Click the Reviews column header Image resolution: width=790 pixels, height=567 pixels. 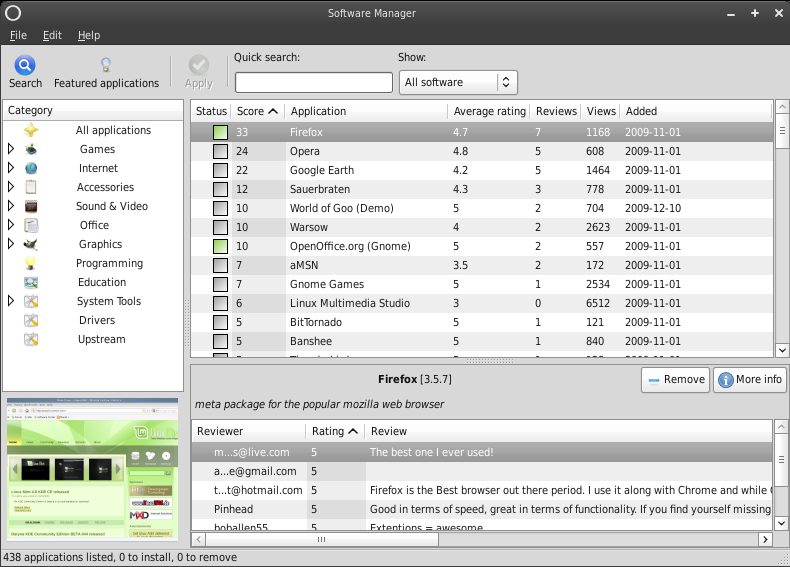556,111
